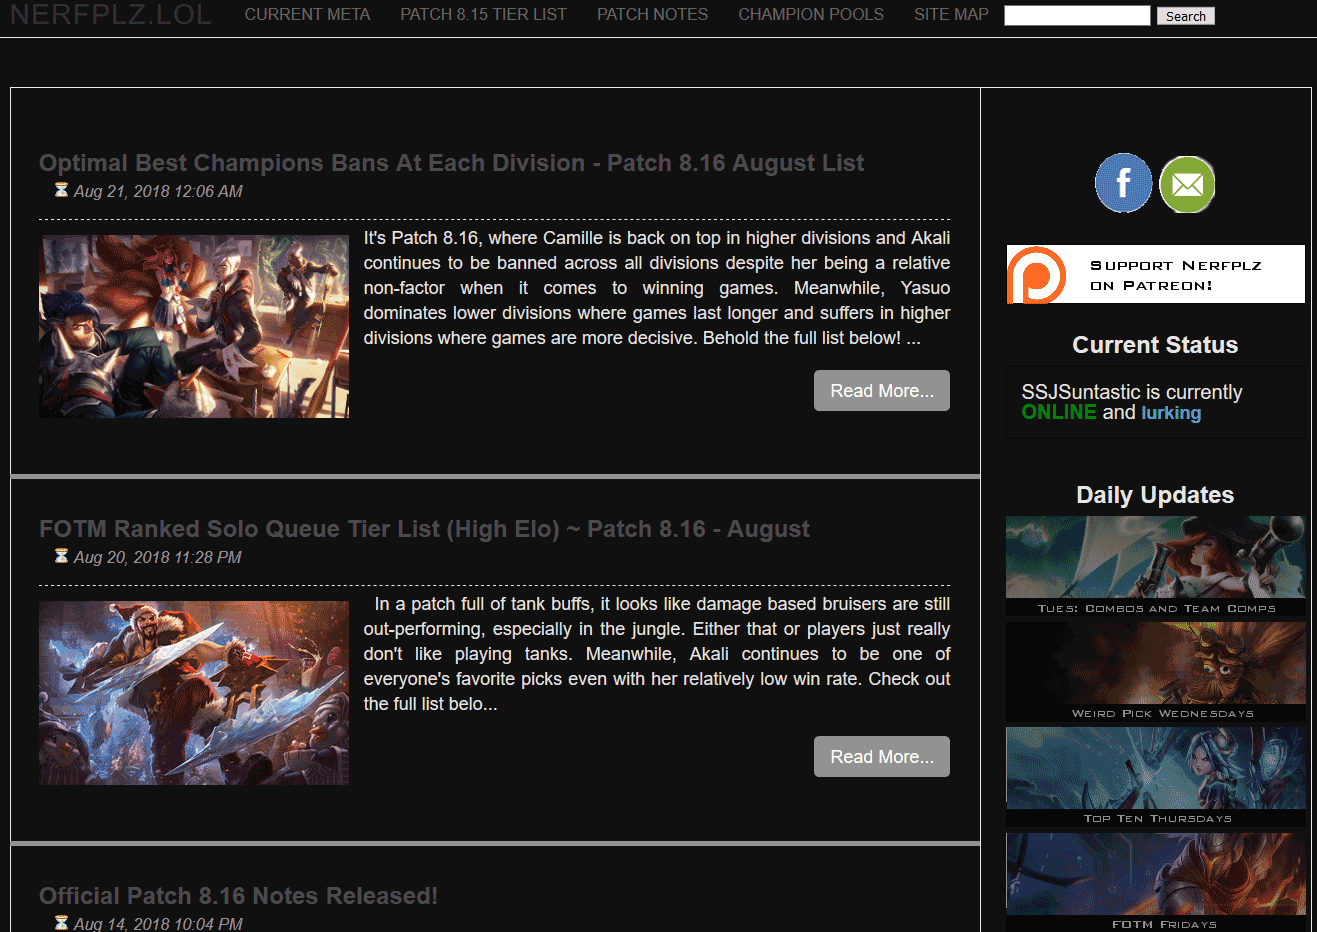1317x932 pixels.
Task: Click the Search button
Action: tap(1186, 16)
